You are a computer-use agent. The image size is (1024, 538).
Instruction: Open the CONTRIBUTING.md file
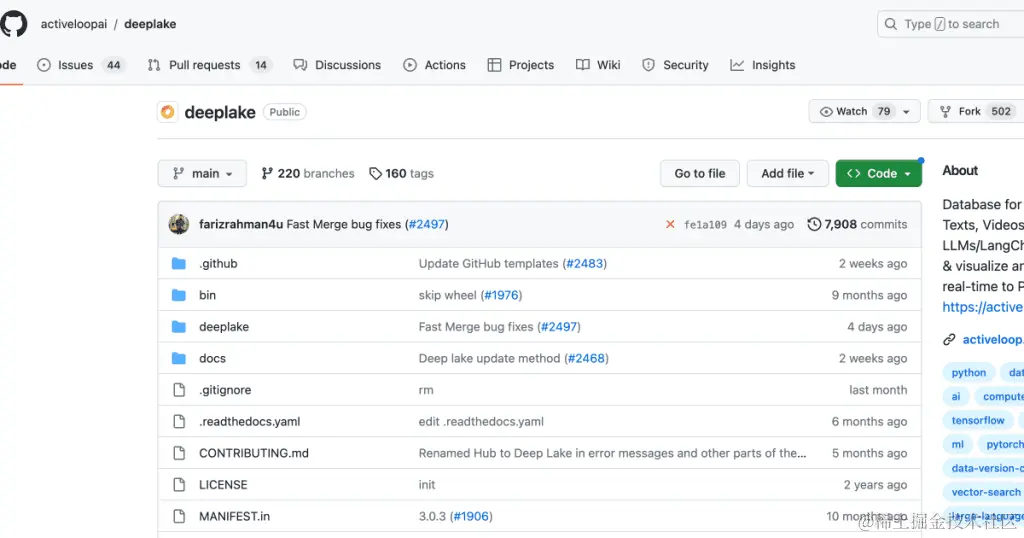coord(254,452)
